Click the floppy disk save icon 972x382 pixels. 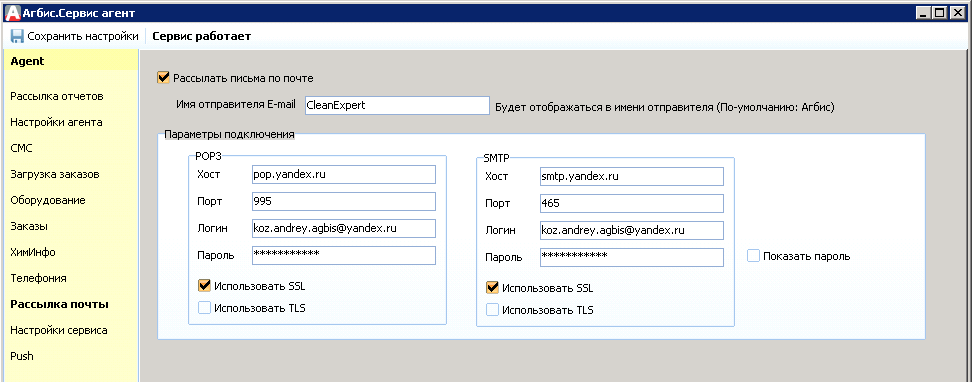pos(17,37)
